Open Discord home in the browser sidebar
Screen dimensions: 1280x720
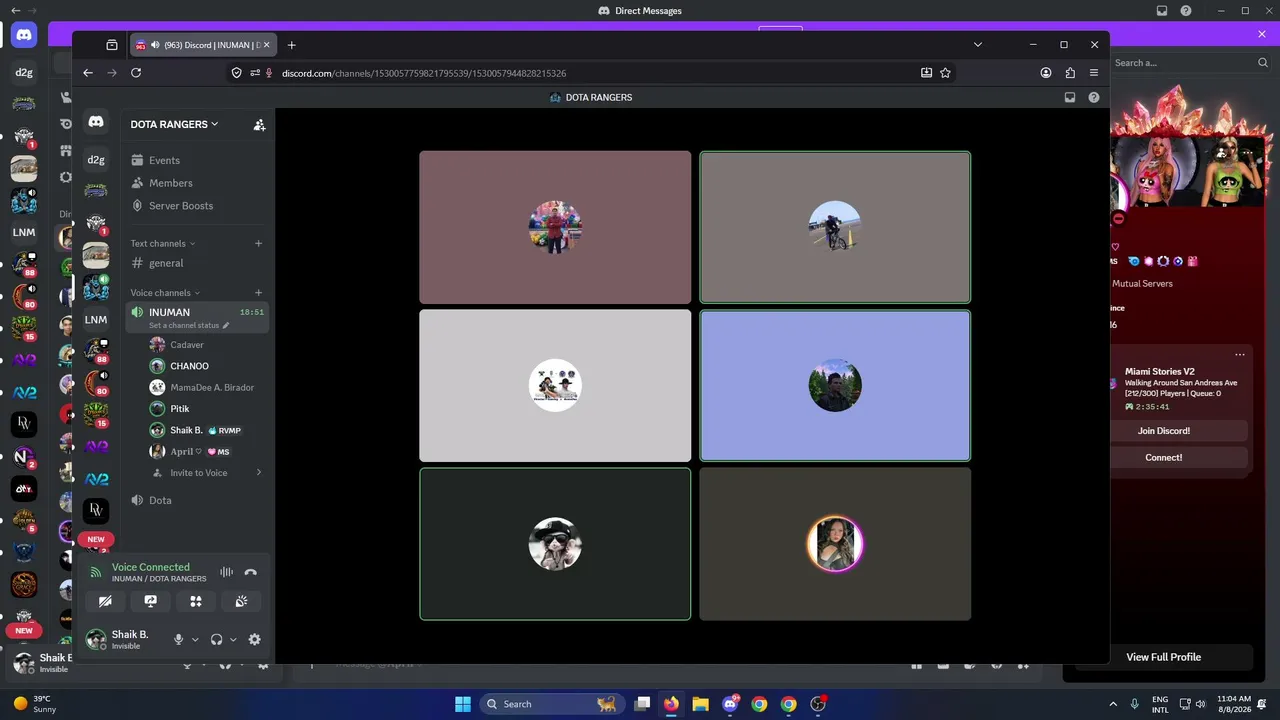point(96,122)
